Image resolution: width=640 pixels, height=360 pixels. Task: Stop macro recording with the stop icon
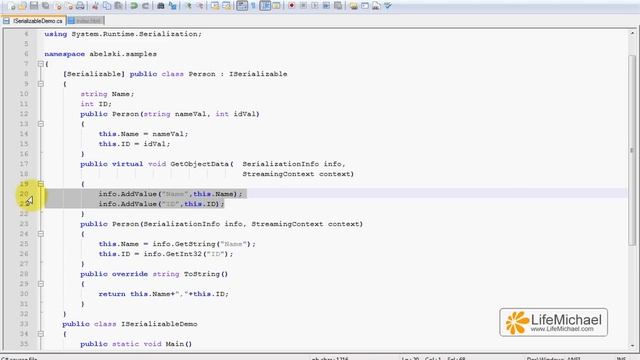point(303,6)
